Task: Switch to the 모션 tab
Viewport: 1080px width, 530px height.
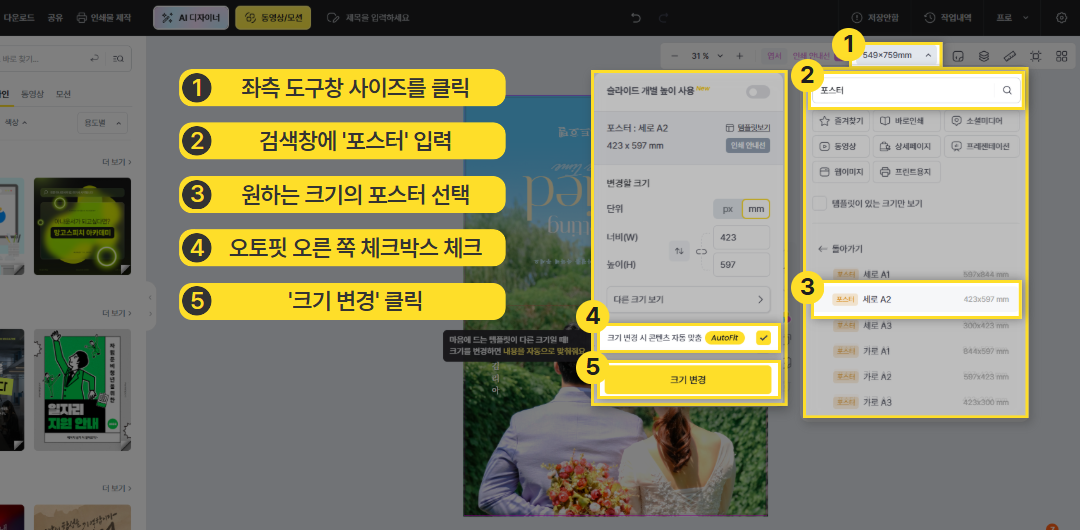Action: [63, 94]
